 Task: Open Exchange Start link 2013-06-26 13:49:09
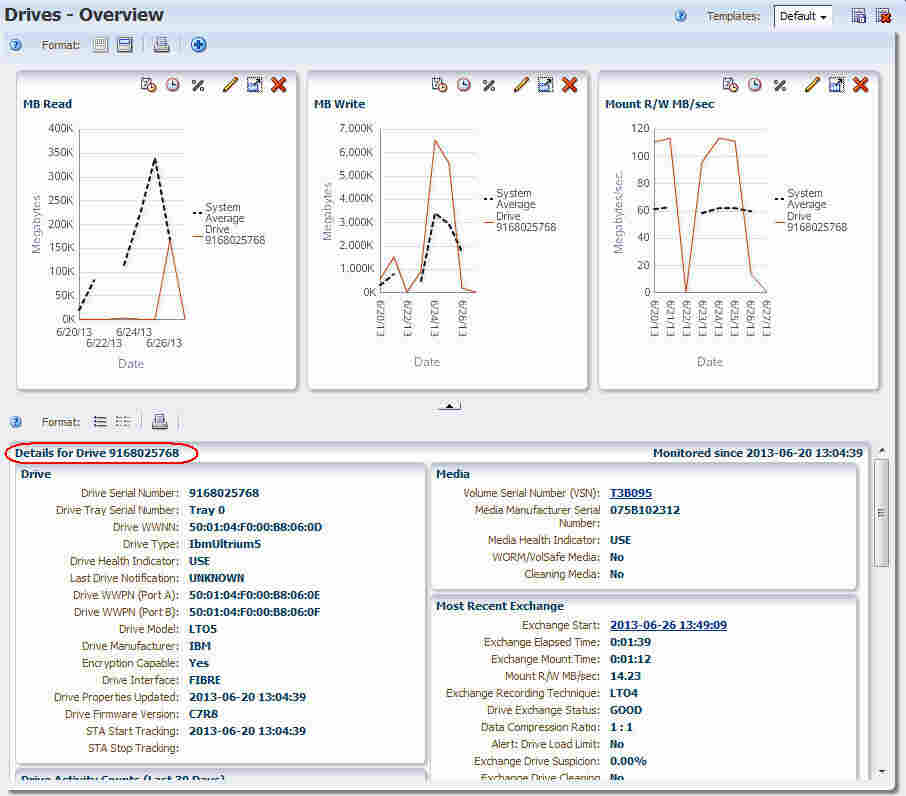pos(669,624)
